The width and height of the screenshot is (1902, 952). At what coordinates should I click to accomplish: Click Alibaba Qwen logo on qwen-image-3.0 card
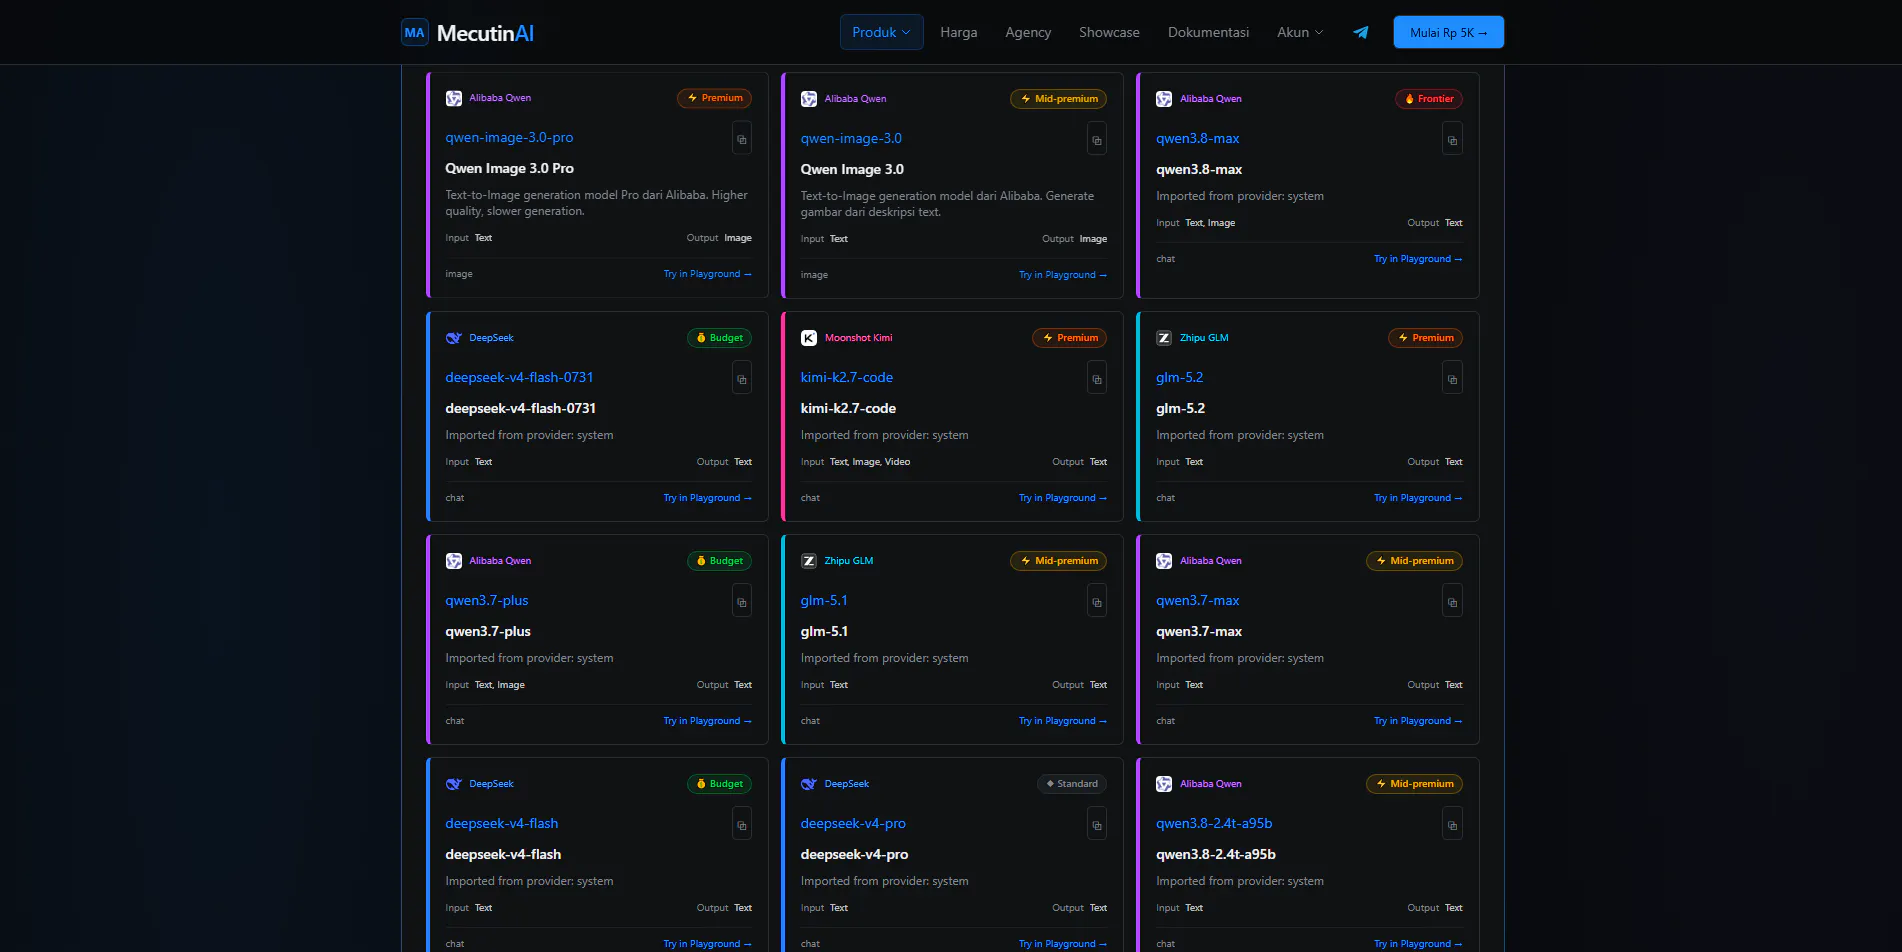809,99
